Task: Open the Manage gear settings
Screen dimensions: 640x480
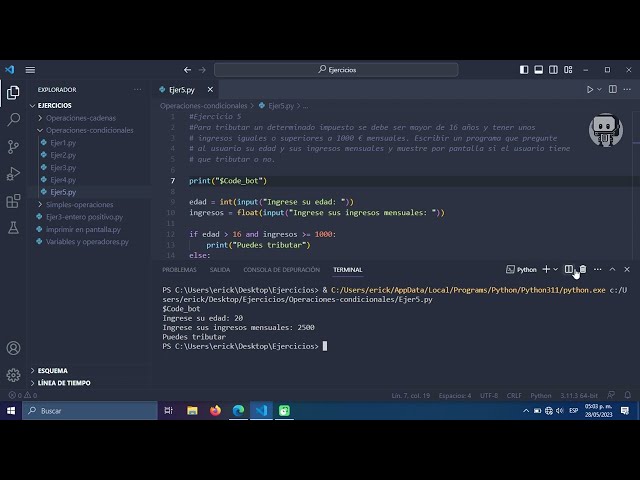Action: click(x=13, y=375)
